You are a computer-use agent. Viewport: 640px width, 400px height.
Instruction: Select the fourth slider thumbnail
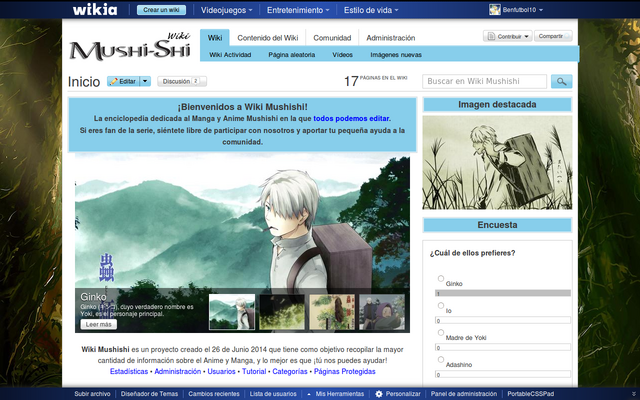[x=382, y=312]
